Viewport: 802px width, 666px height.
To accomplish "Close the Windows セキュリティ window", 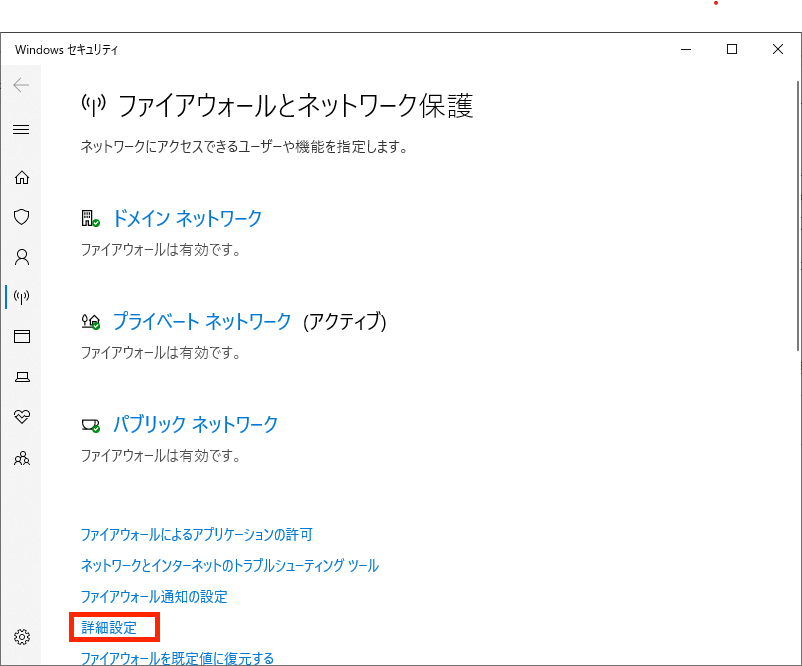I will (778, 49).
